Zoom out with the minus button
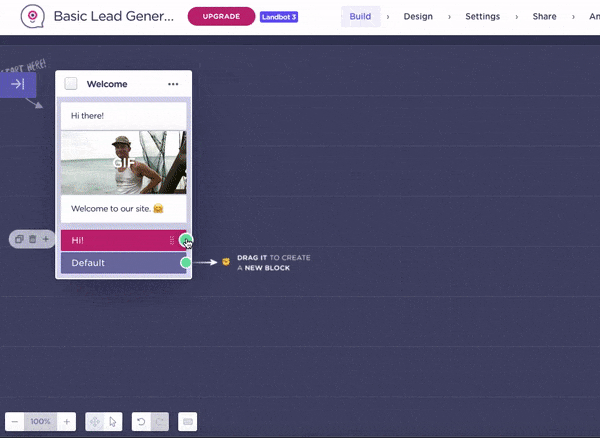The image size is (600, 438). tap(14, 422)
